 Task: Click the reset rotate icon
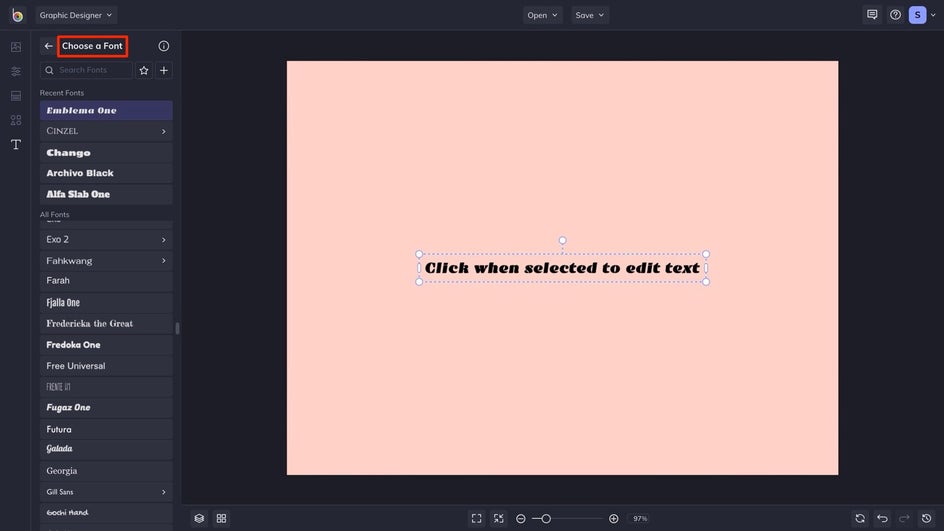860,518
